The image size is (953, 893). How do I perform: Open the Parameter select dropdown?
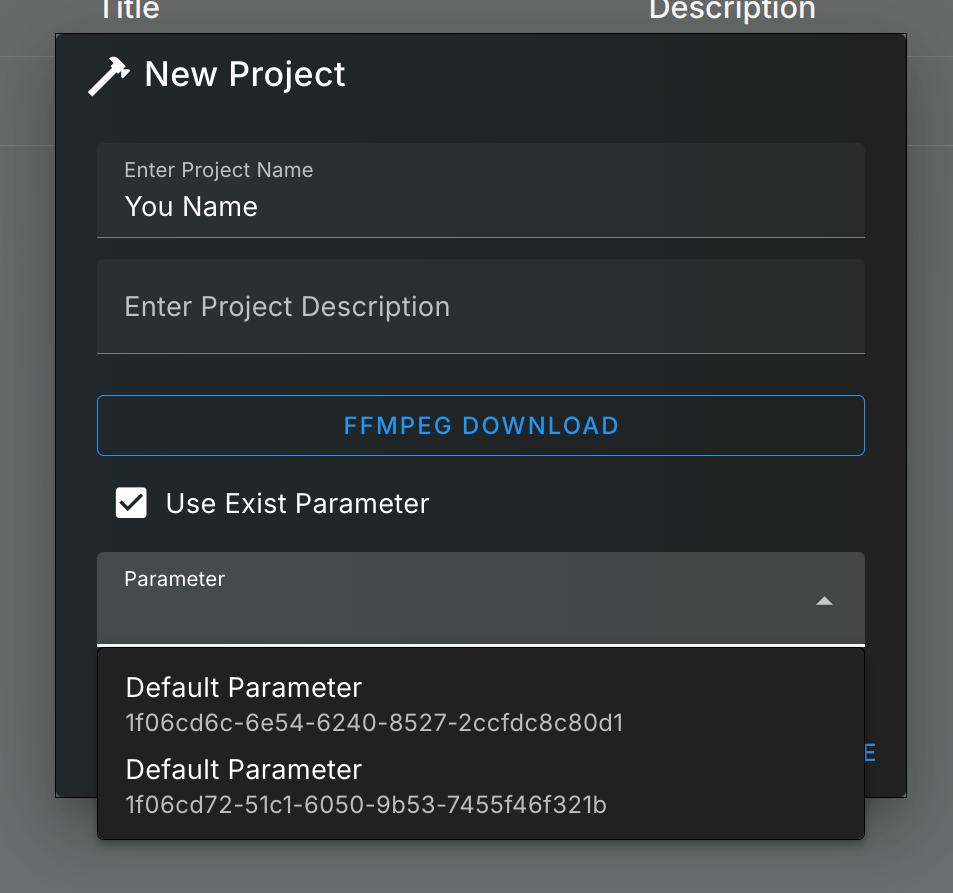tap(481, 599)
